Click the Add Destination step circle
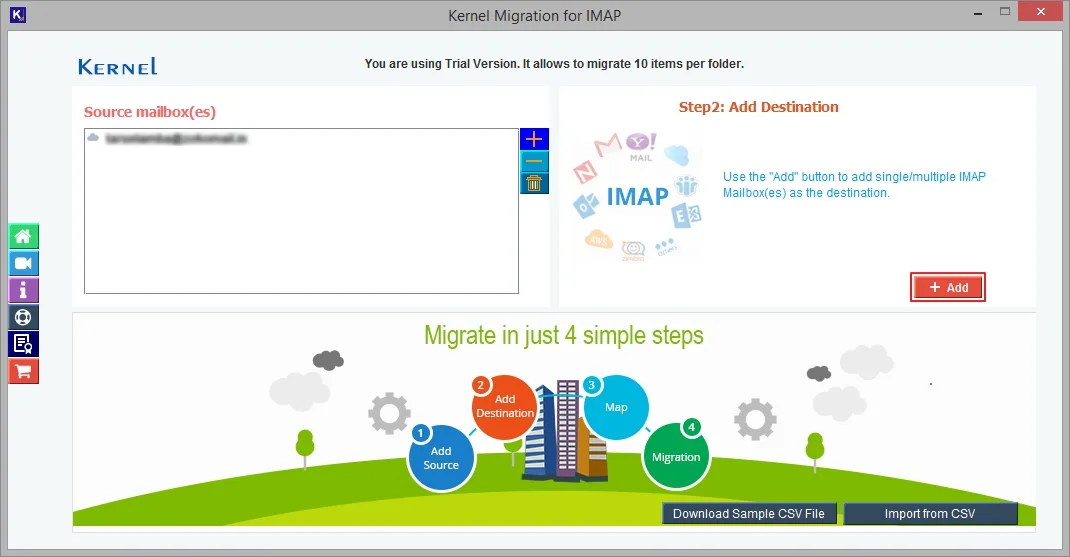 pyautogui.click(x=504, y=407)
